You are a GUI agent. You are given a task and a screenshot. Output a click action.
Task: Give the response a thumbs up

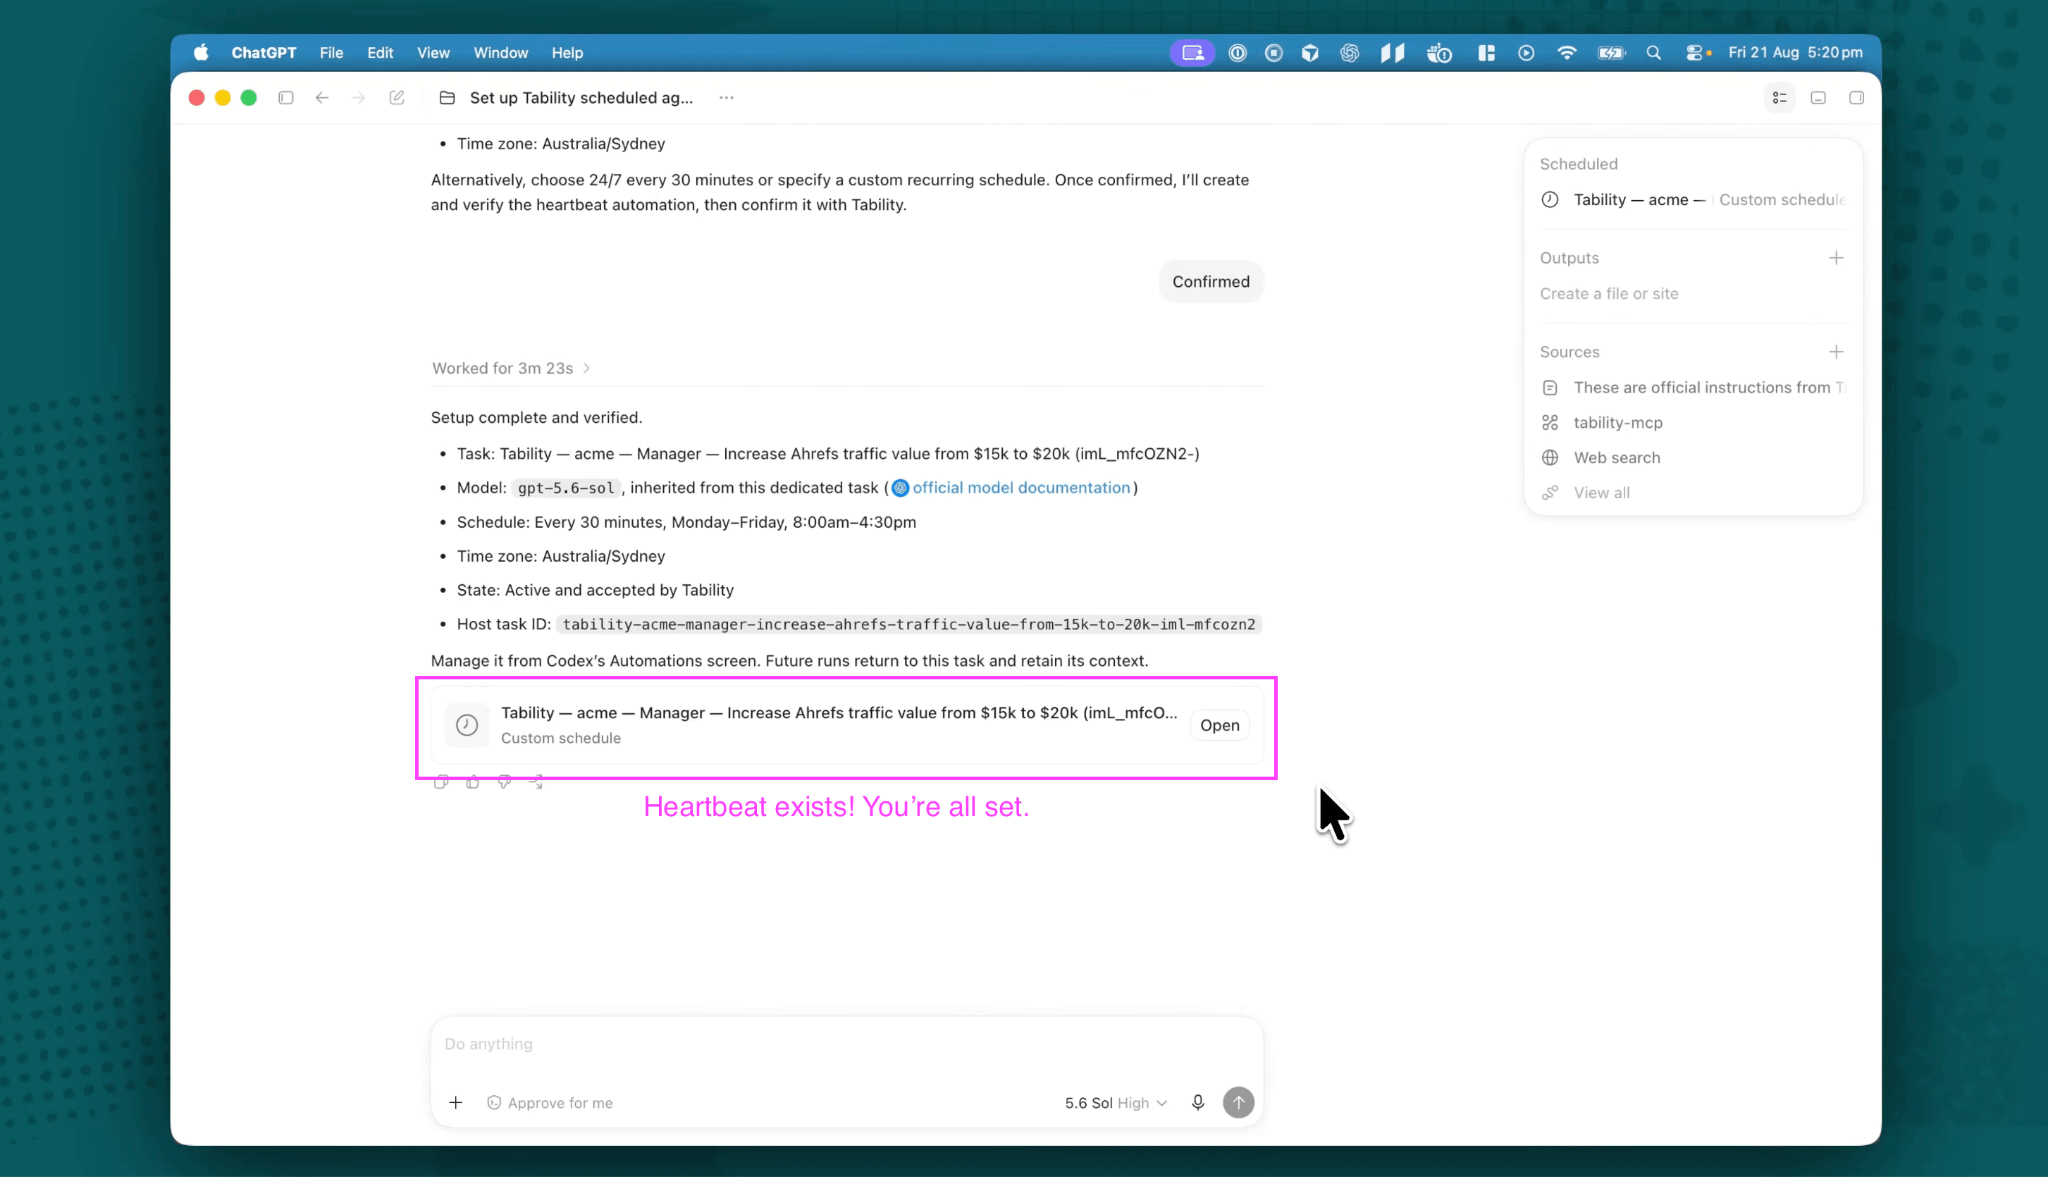point(473,782)
